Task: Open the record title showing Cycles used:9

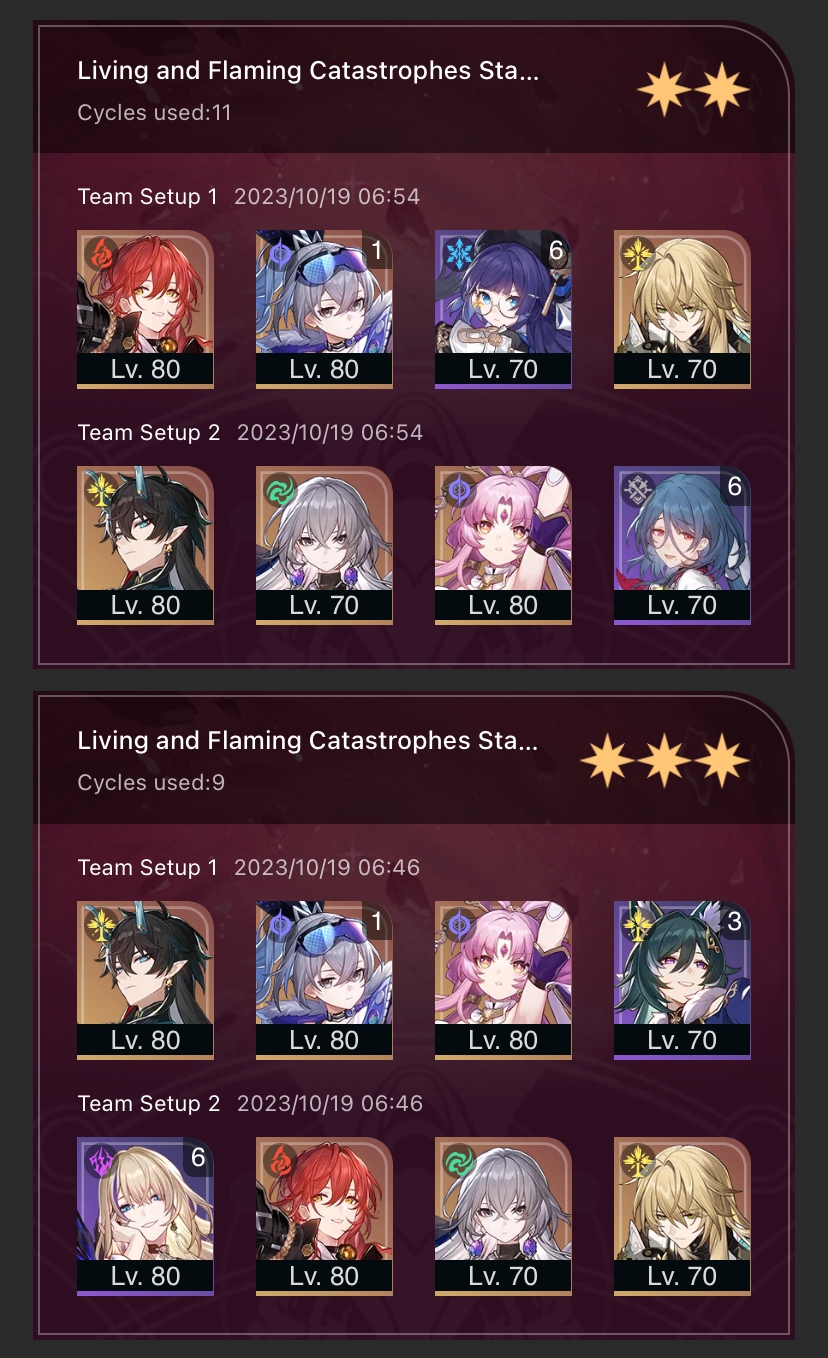Action: click(x=308, y=741)
